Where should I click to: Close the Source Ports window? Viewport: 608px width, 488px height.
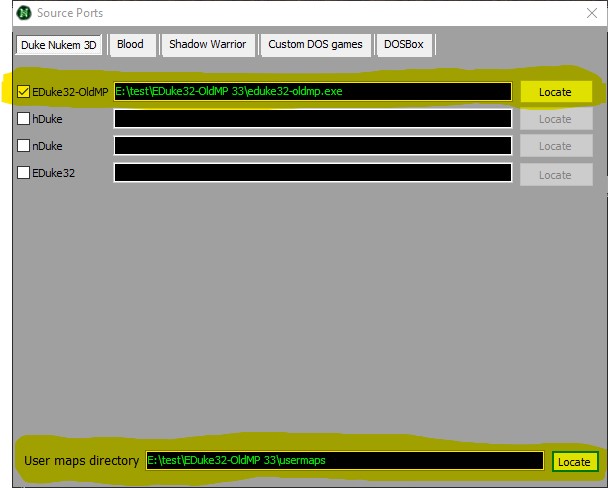592,13
